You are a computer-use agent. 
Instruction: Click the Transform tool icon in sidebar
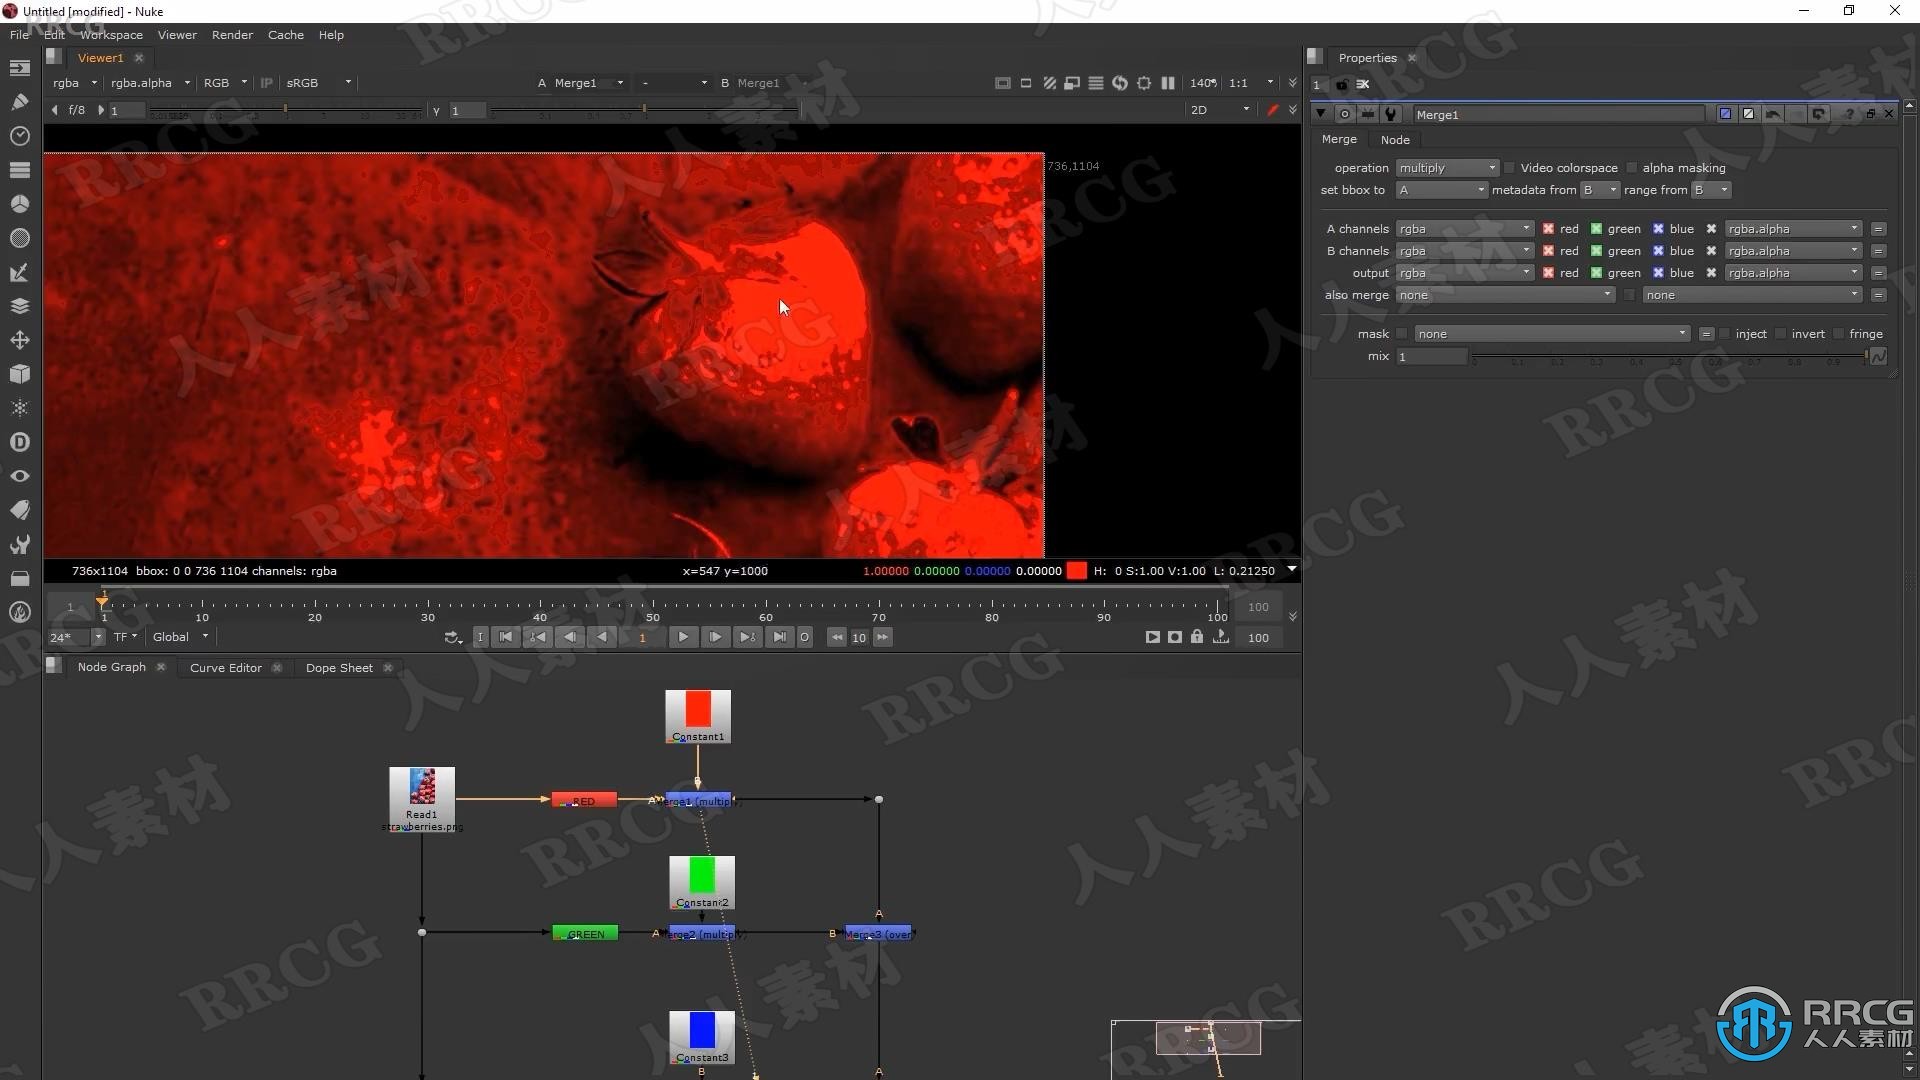tap(20, 340)
